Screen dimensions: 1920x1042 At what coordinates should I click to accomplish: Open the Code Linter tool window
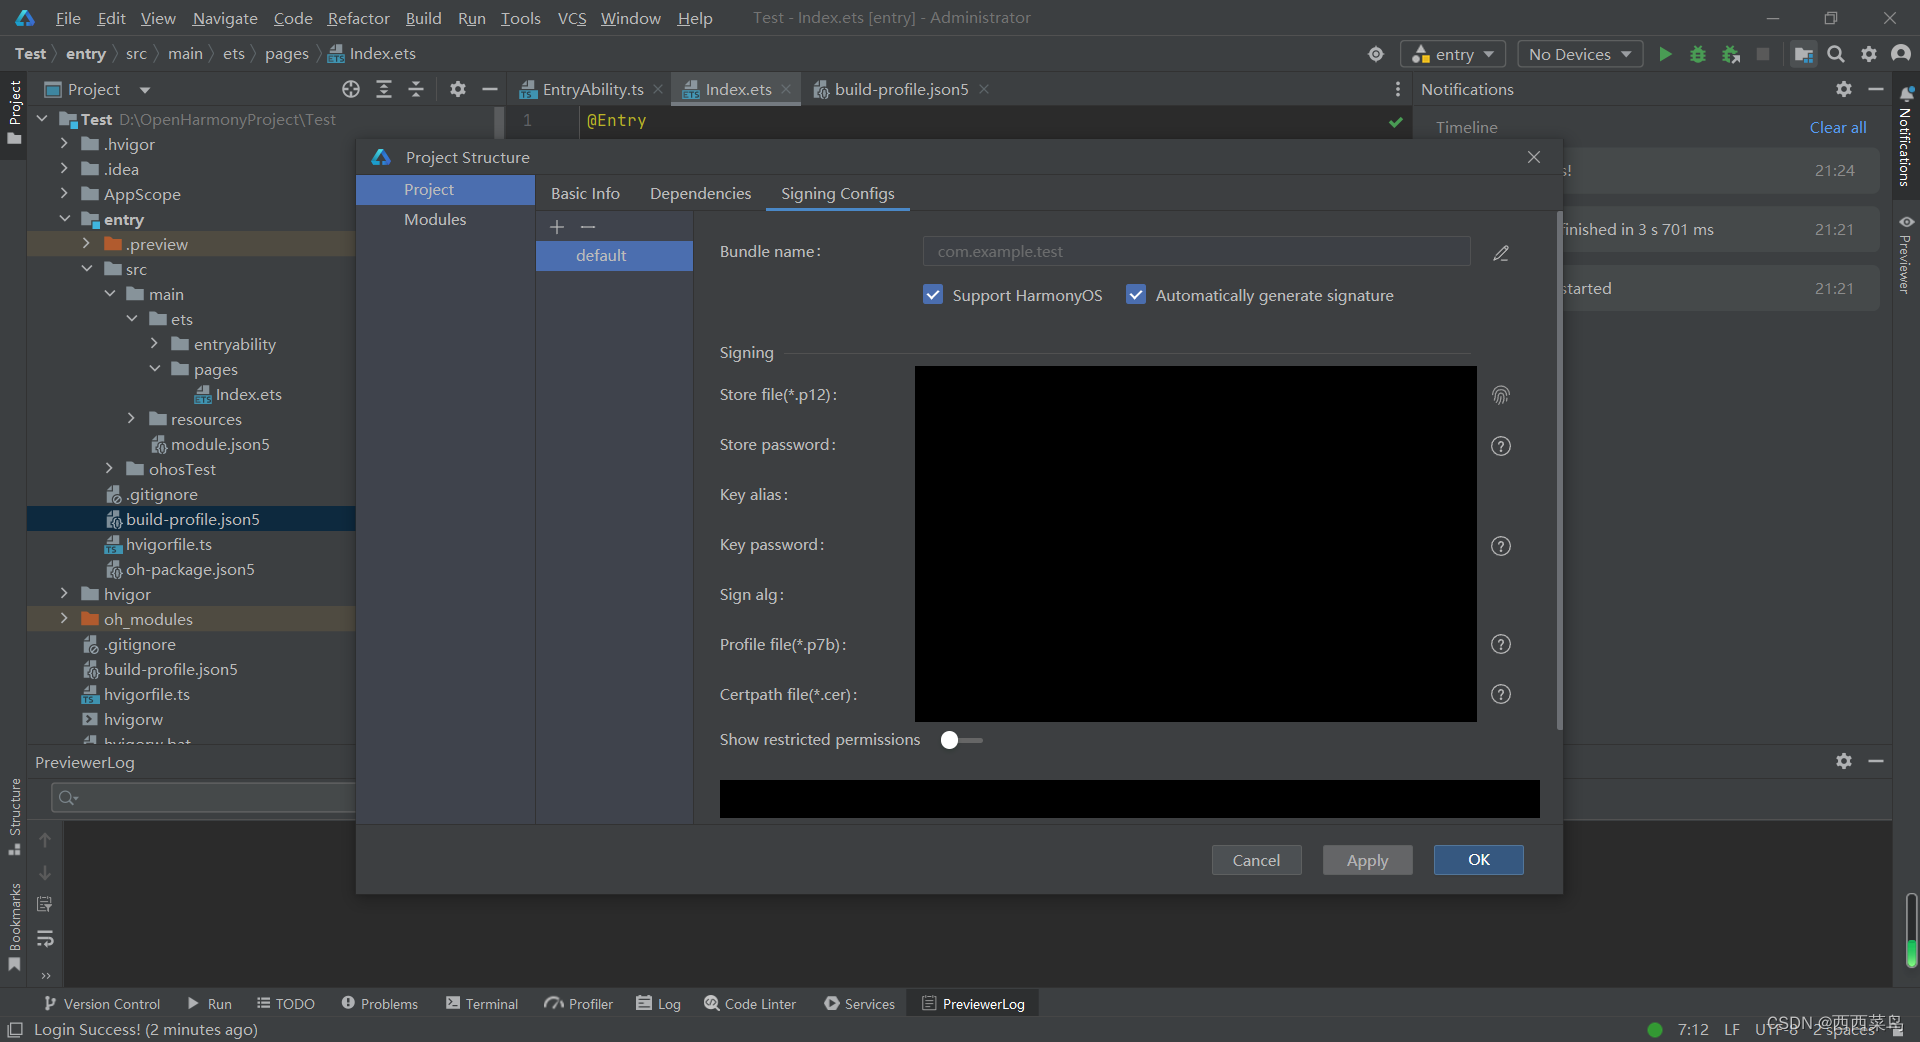point(750,1003)
